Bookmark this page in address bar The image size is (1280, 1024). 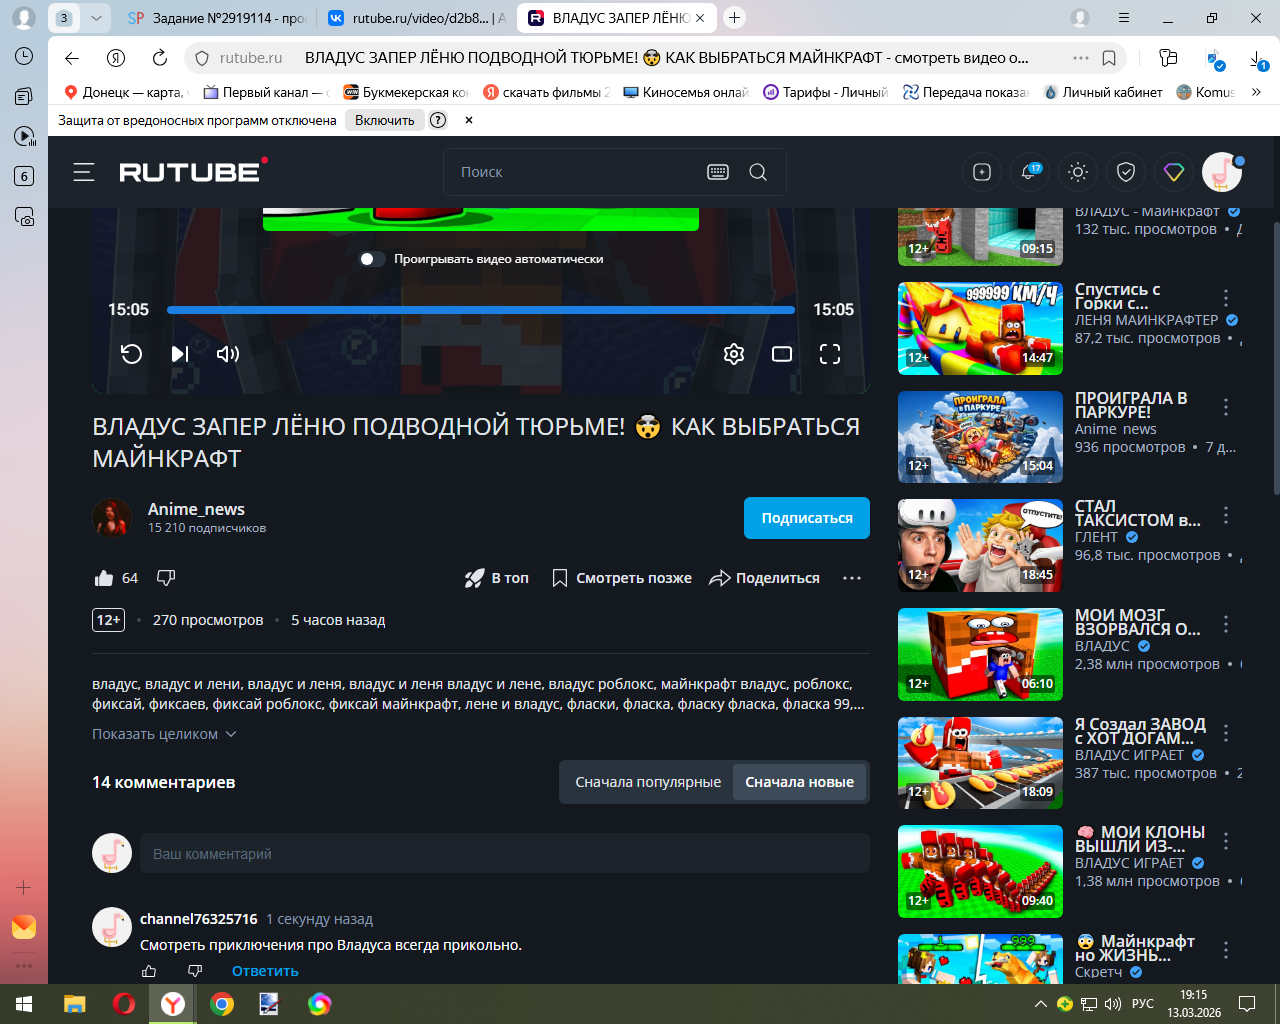[x=1109, y=58]
